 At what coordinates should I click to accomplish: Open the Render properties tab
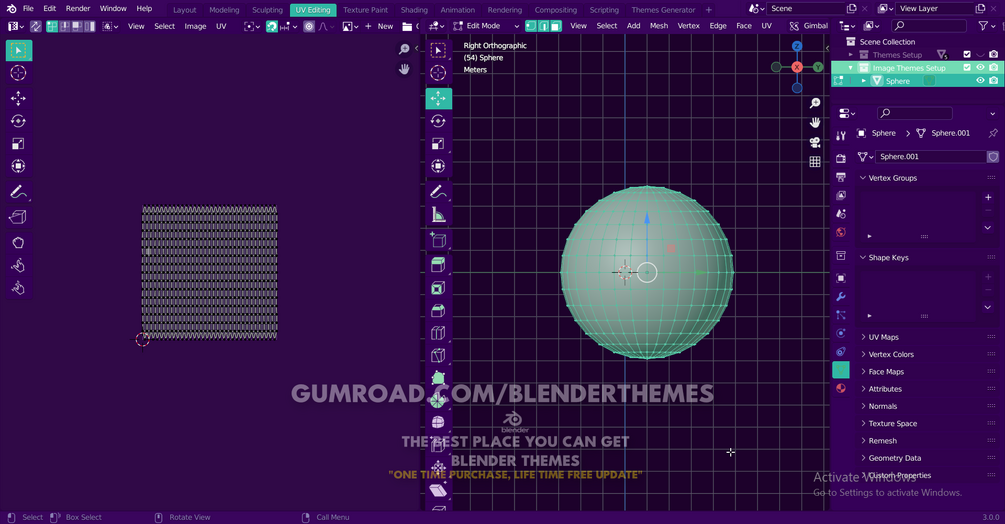coord(841,158)
